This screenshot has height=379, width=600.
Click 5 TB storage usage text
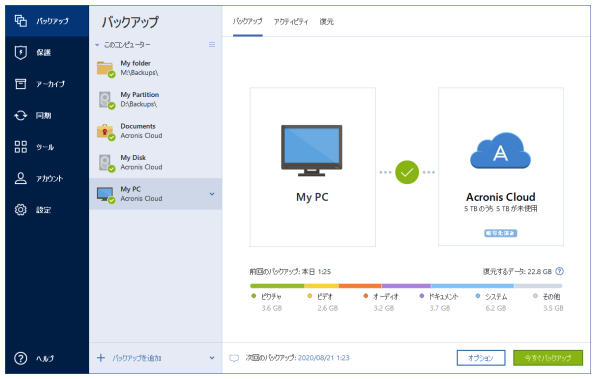coord(501,209)
